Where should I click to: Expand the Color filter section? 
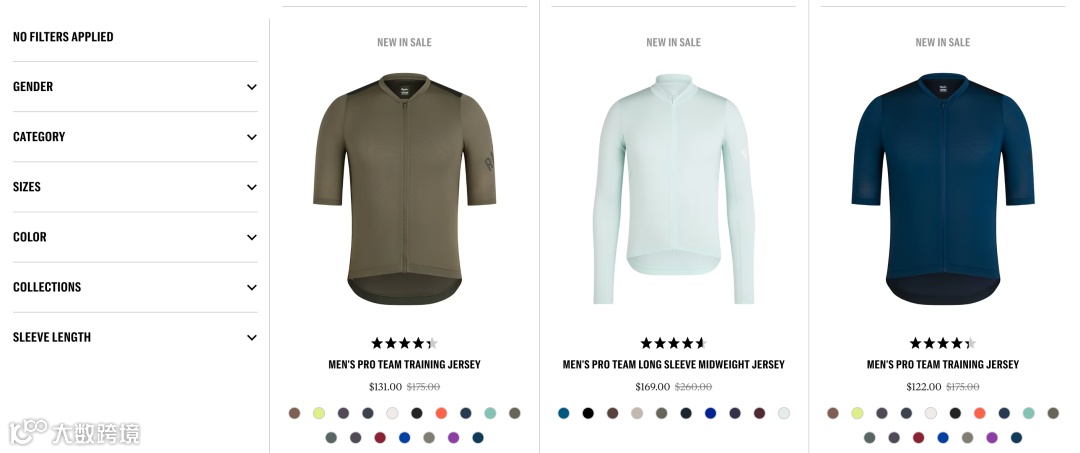pos(135,237)
